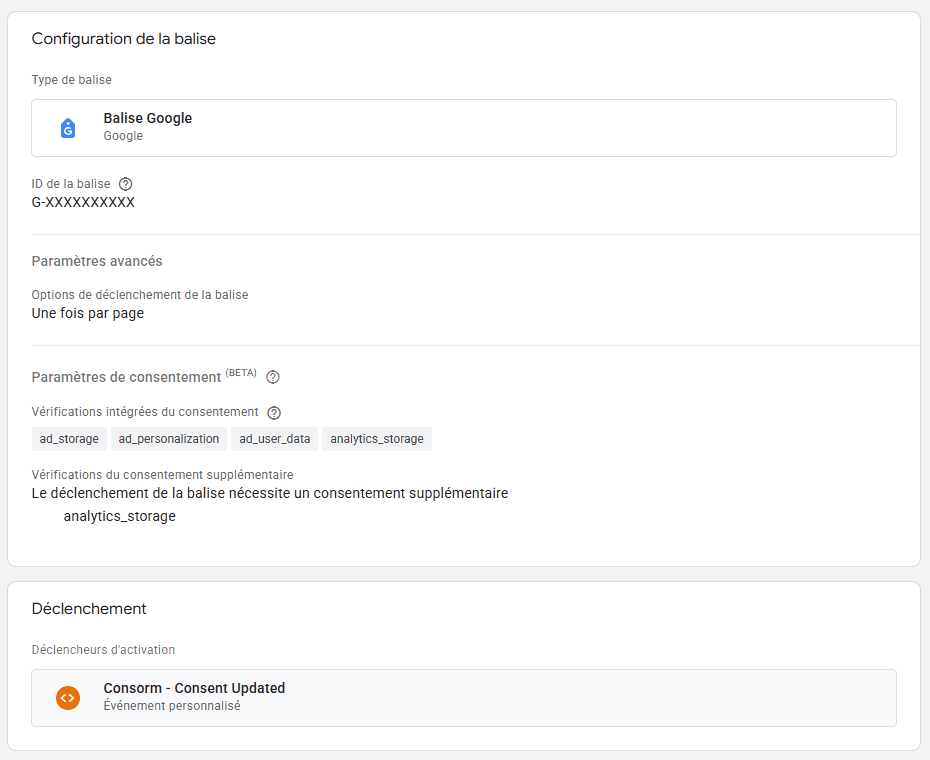Screen dimensions: 930x760
Task: Click the analytics_storage consent chip
Action: pyautogui.click(x=377, y=439)
